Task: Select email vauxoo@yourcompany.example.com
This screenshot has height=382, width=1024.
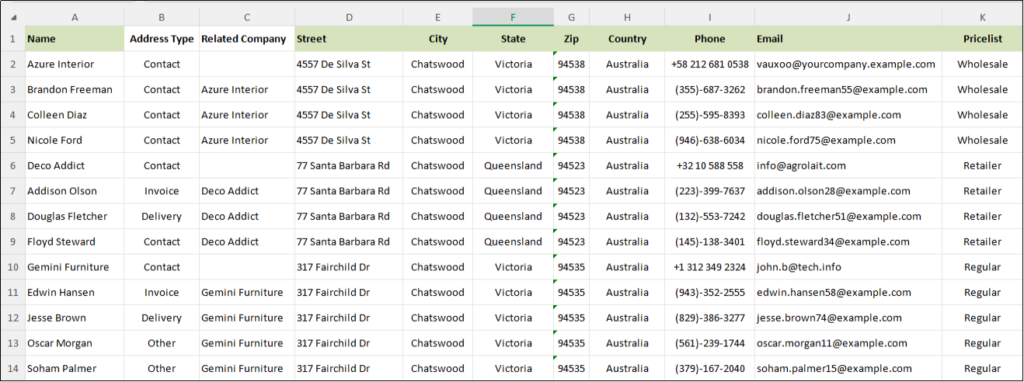Action: point(848,65)
